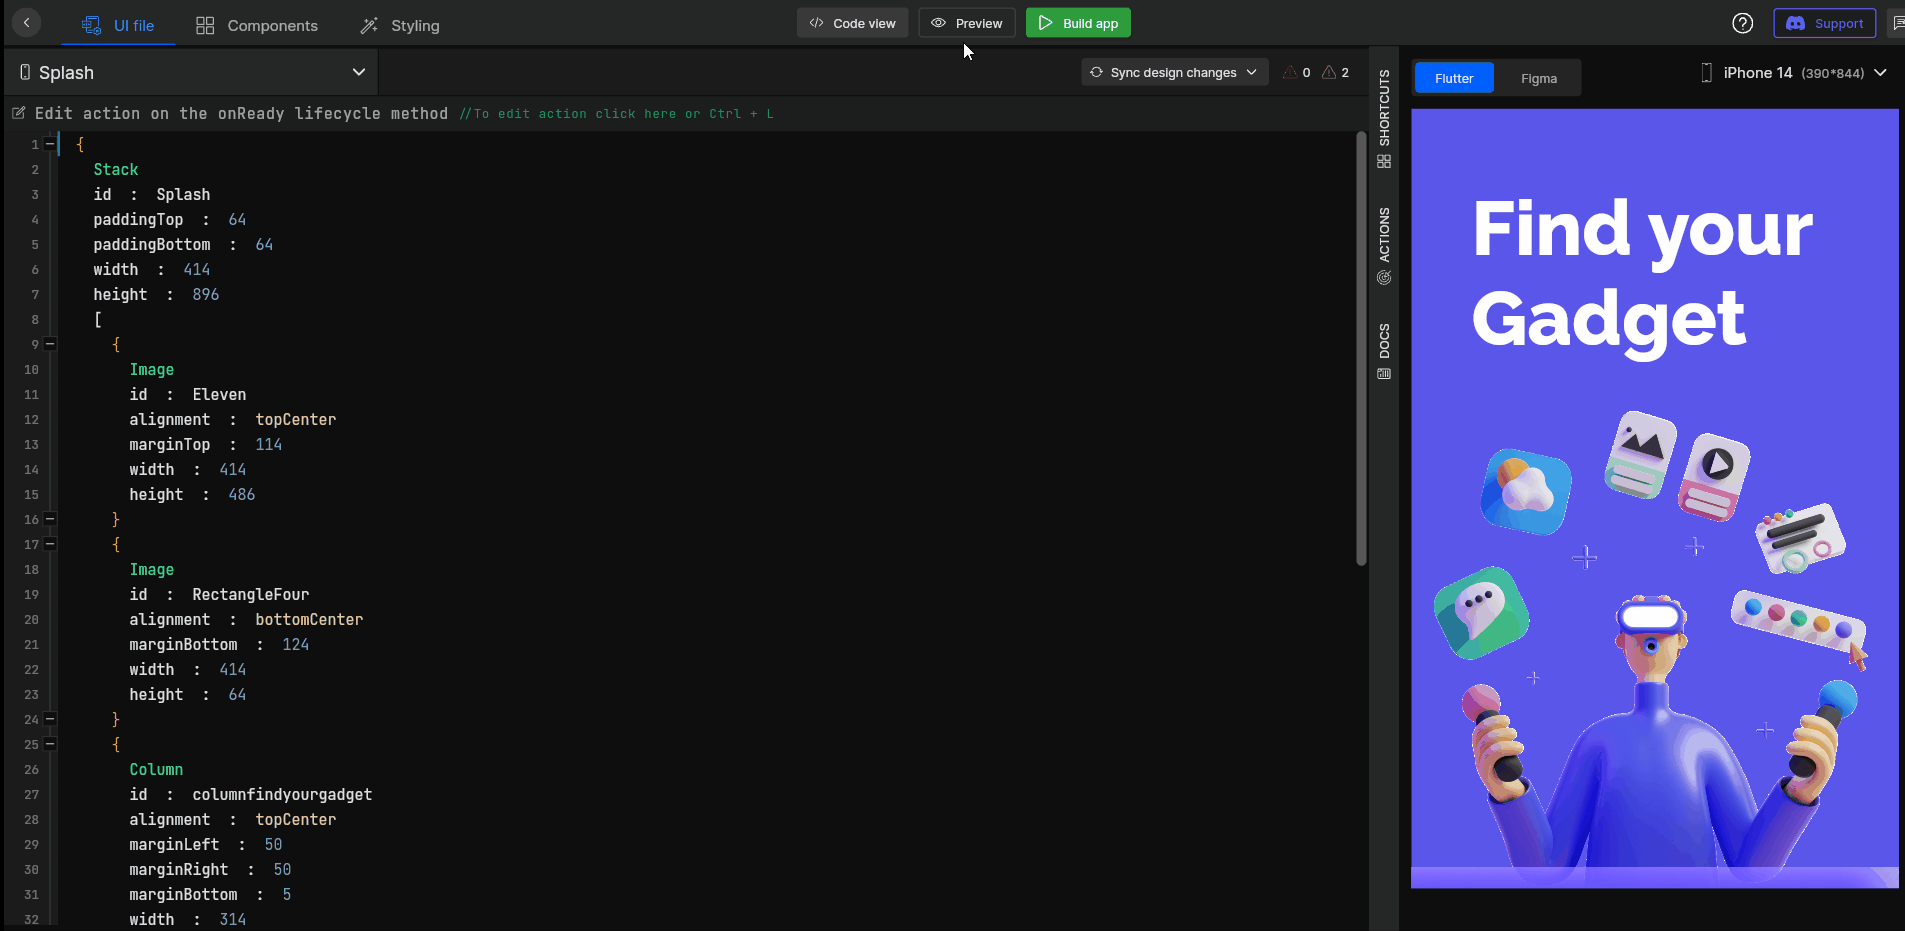Open the help question mark icon
The image size is (1905, 931).
pos(1743,22)
